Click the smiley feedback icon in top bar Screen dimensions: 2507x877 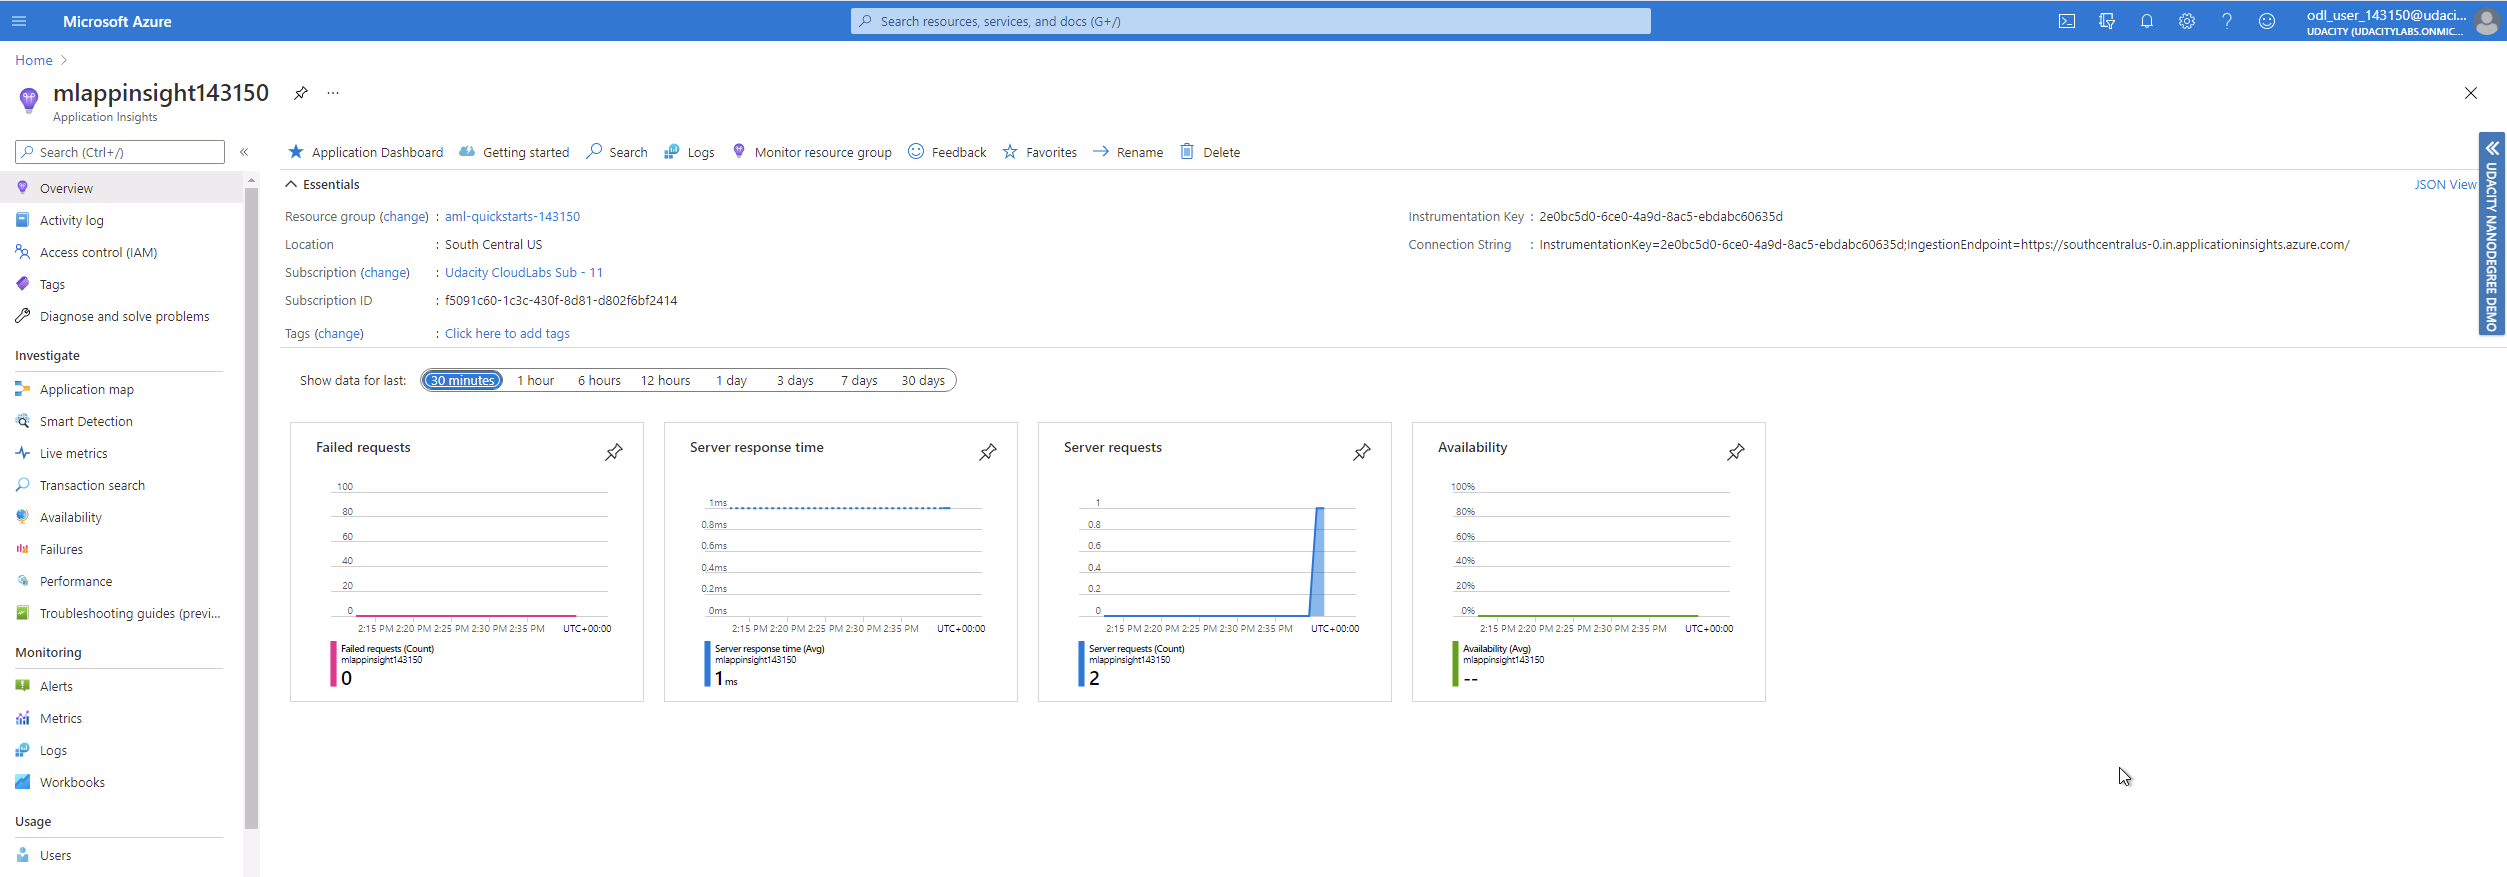pyautogui.click(x=2267, y=21)
